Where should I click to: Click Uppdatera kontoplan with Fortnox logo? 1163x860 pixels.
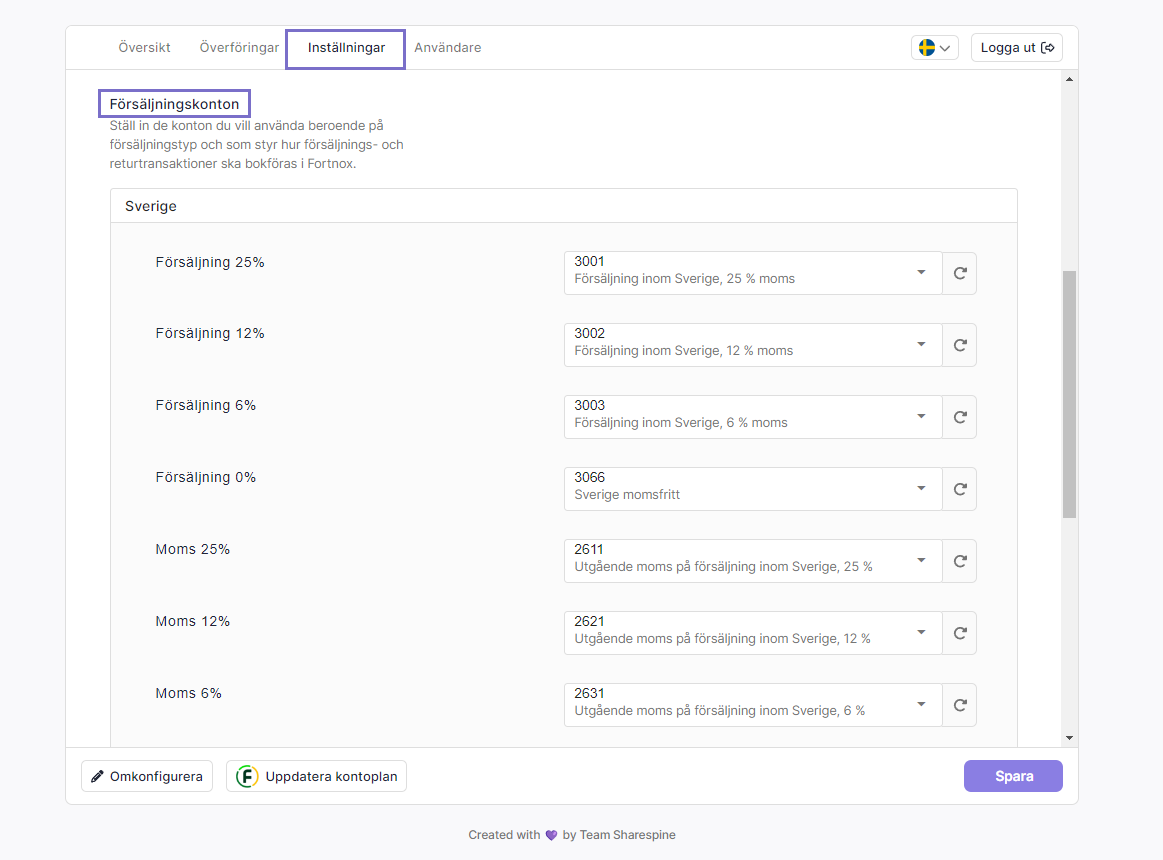[316, 776]
